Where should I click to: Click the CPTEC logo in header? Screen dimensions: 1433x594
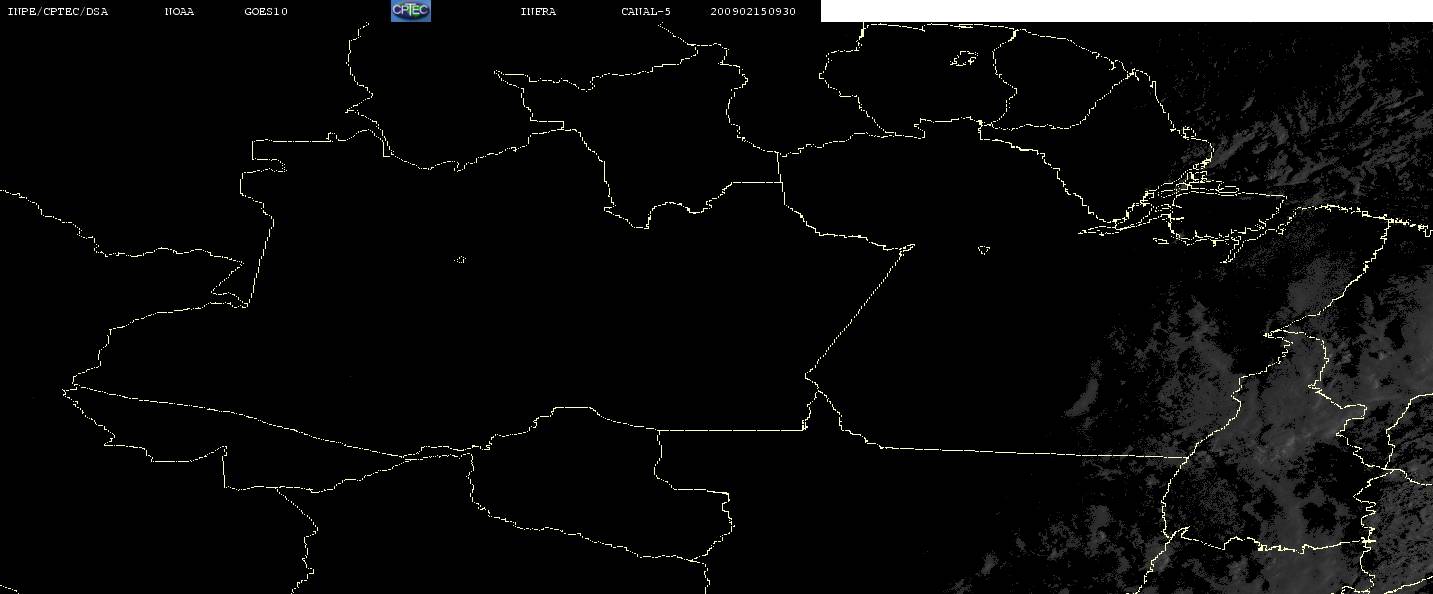pyautogui.click(x=410, y=10)
